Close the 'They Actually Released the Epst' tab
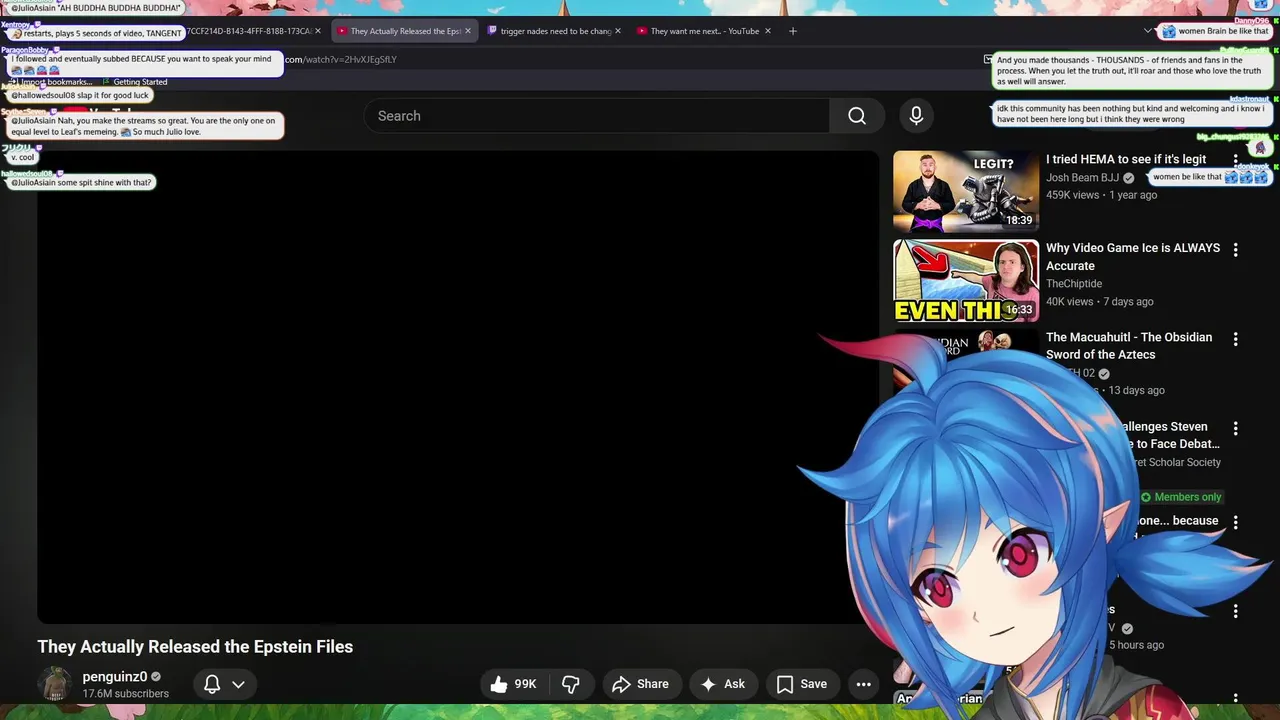This screenshot has height=720, width=1280. coord(467,31)
